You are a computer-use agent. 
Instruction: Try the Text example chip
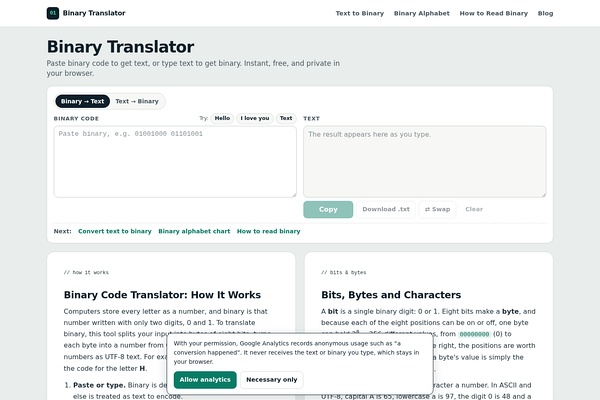286,118
